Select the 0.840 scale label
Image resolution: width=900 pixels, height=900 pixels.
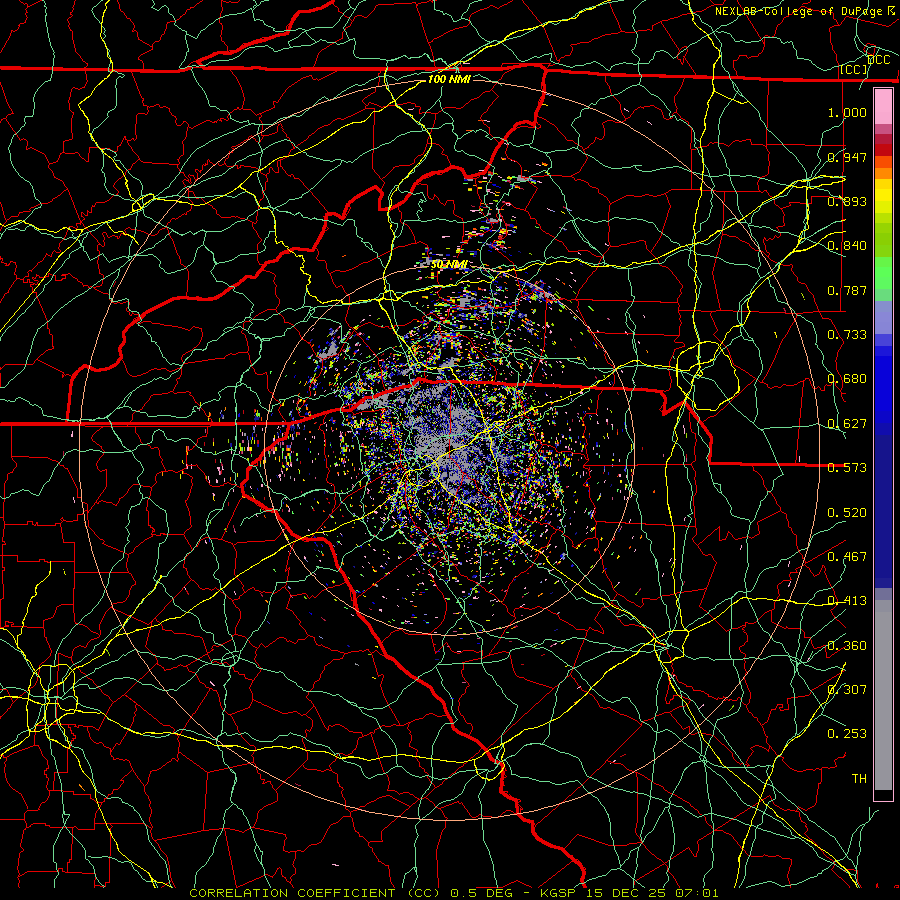point(847,245)
